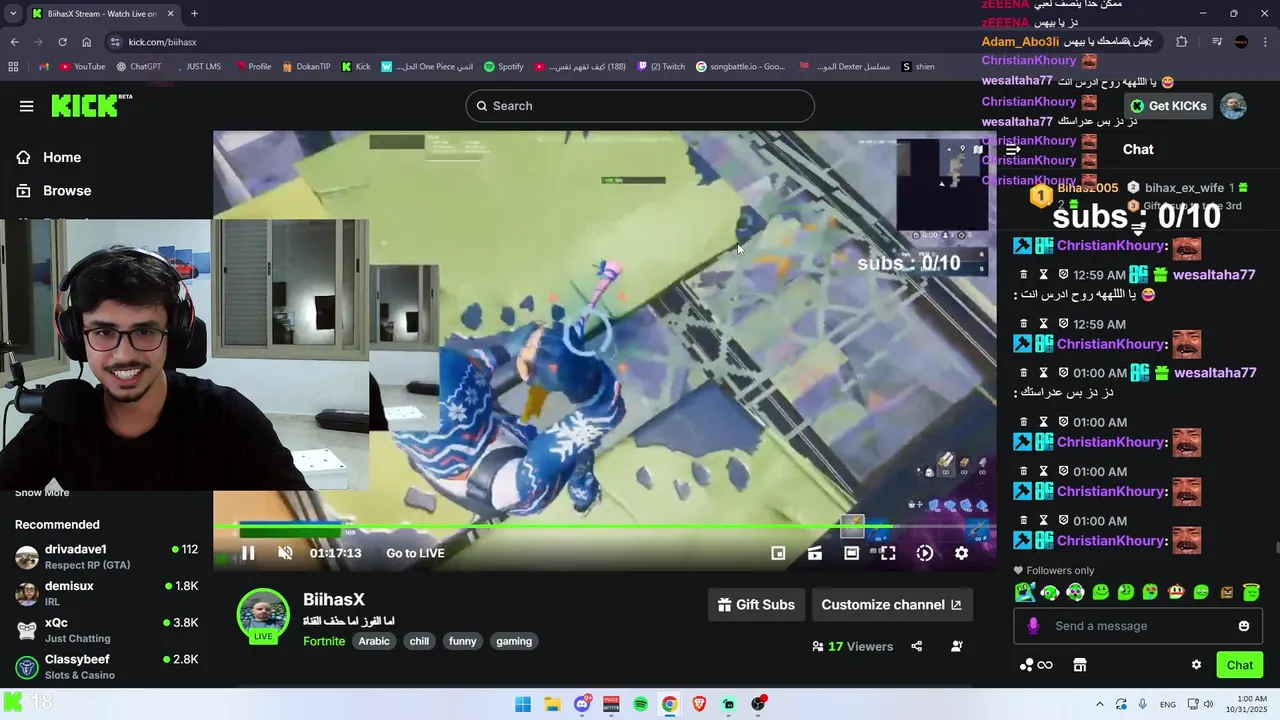Click Go to LIVE in player
The height and width of the screenshot is (720, 1280).
pyautogui.click(x=415, y=553)
